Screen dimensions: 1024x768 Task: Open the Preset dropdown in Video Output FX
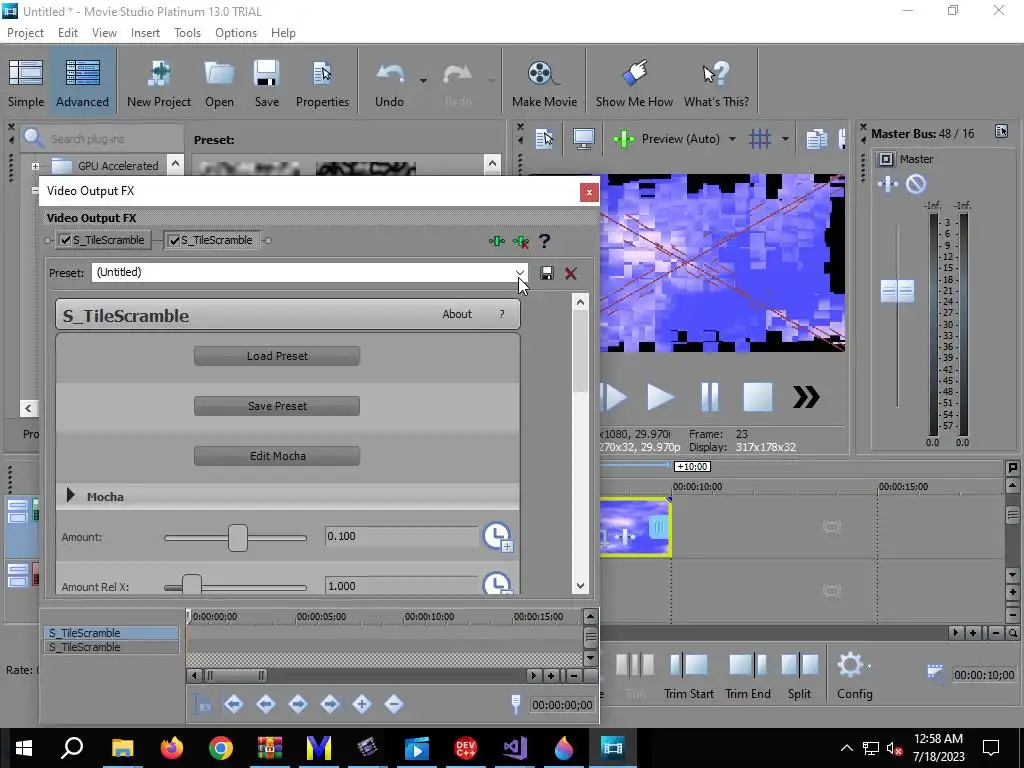pyautogui.click(x=519, y=272)
